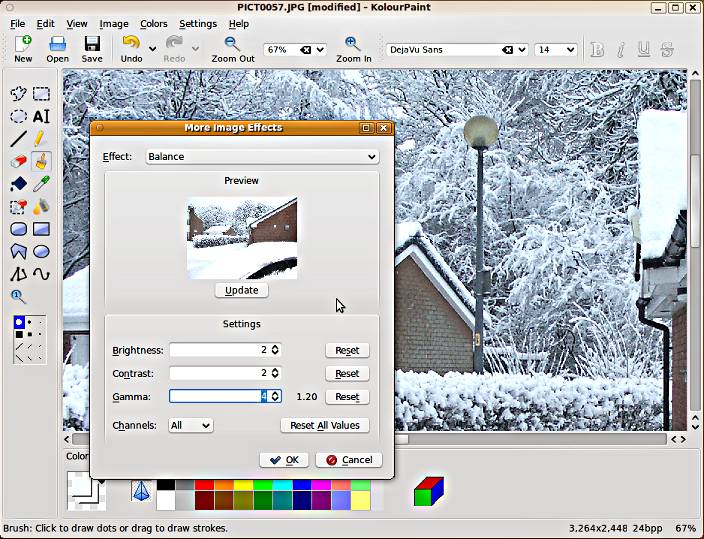The width and height of the screenshot is (704, 539).
Task: Click the Zoom In magnifier icon
Action: [353, 44]
